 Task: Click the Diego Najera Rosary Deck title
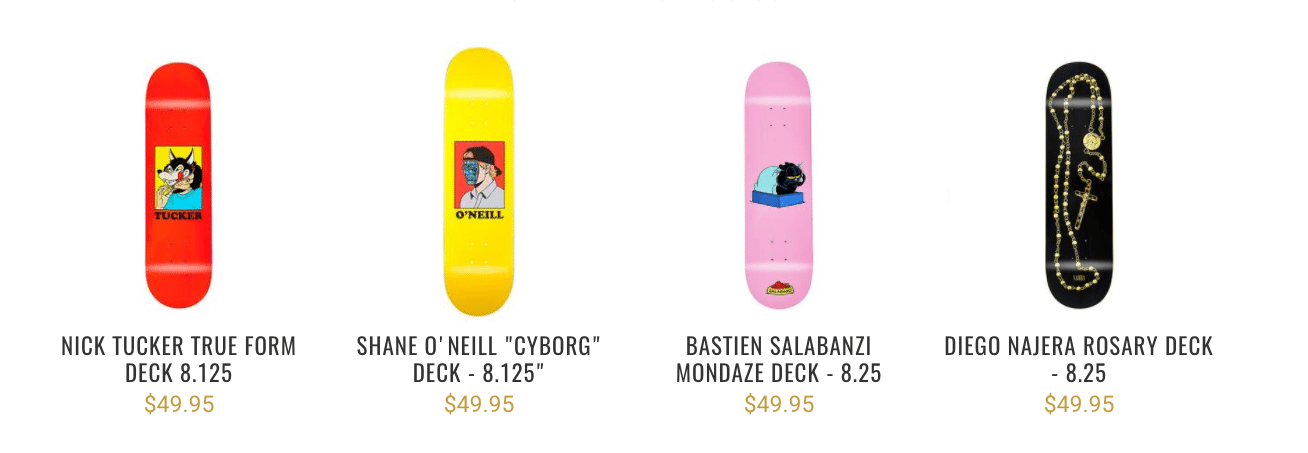[1079, 360]
